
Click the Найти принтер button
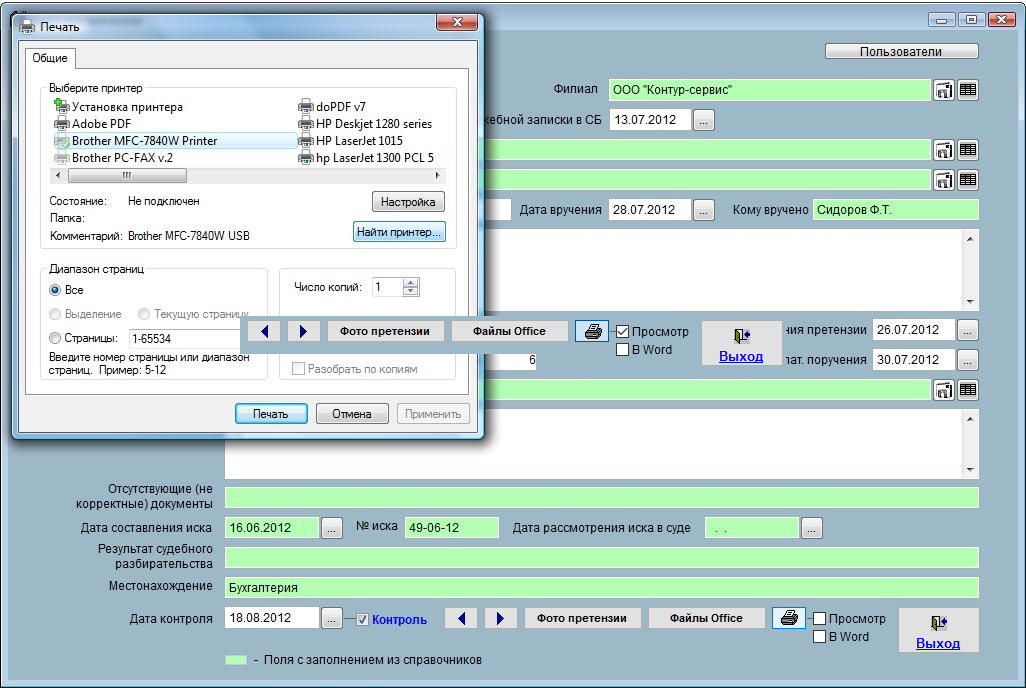coord(400,232)
